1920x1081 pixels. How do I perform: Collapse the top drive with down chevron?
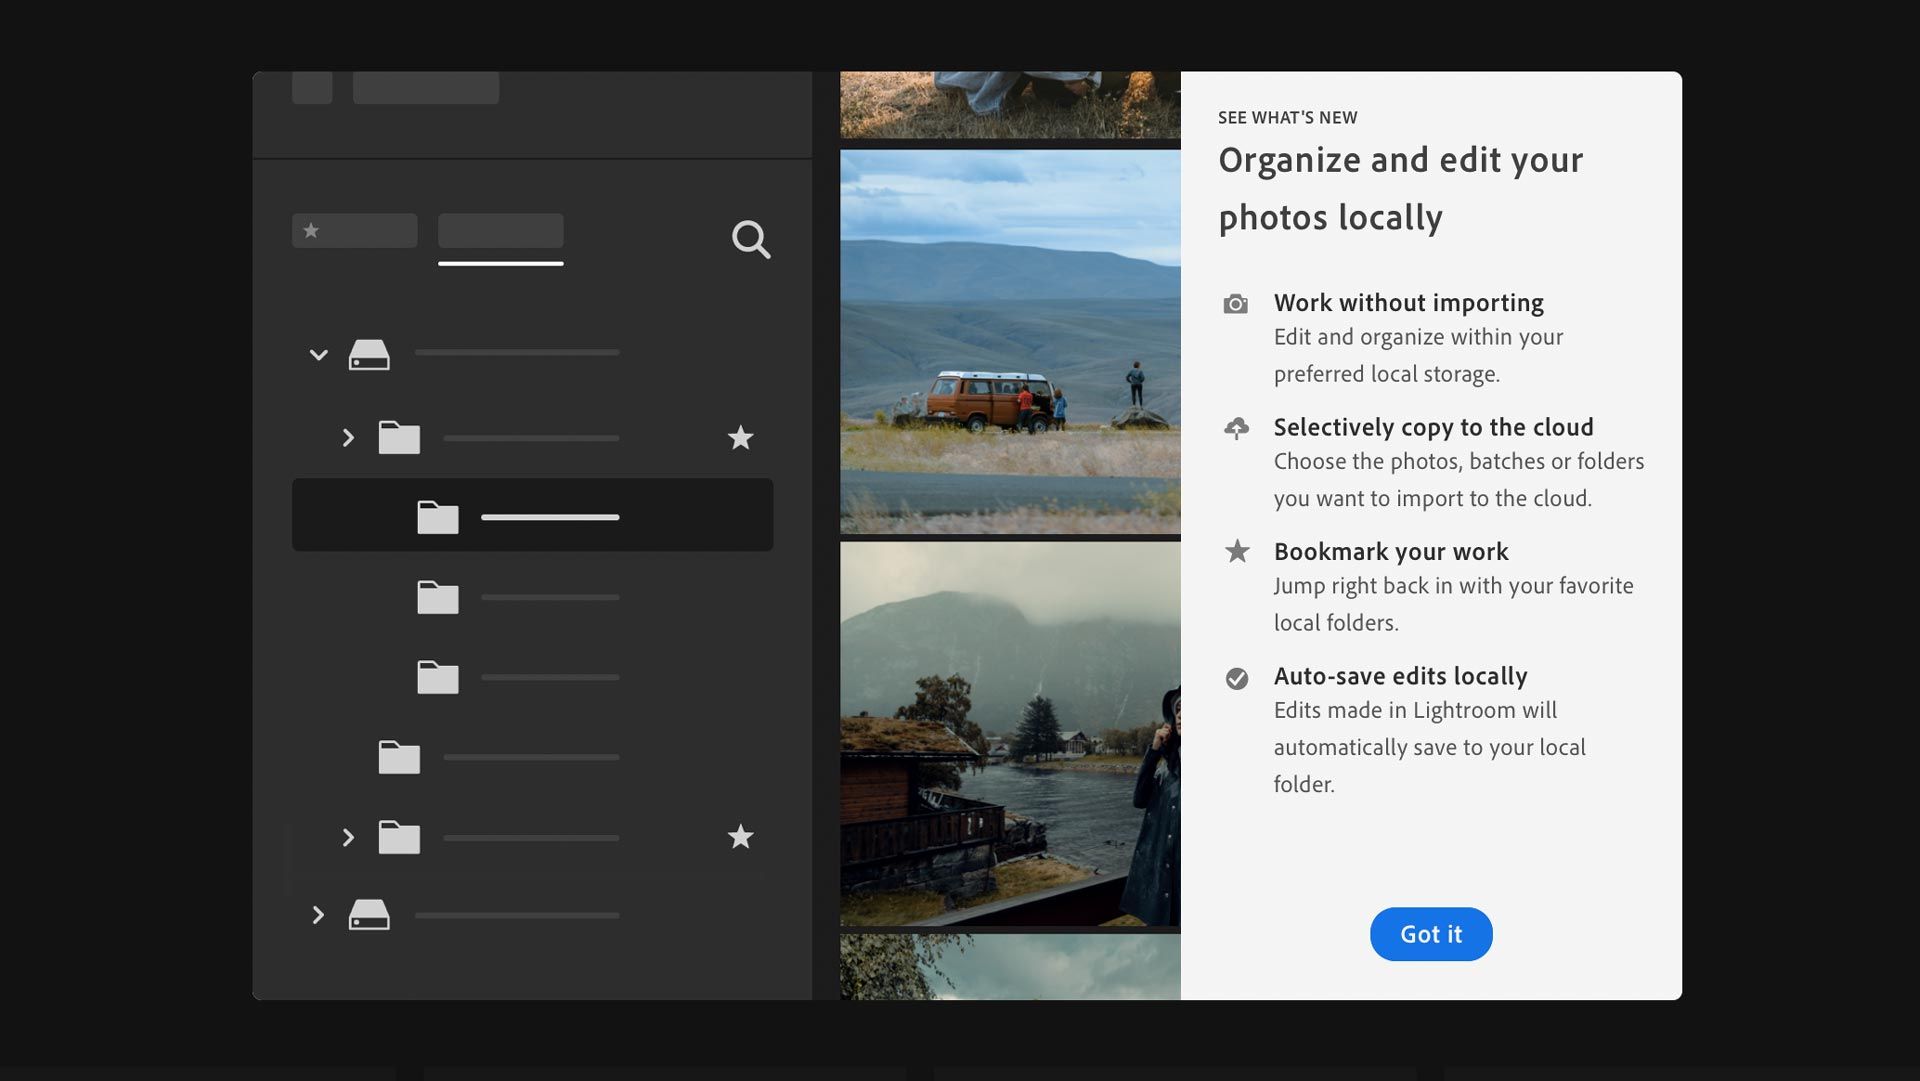click(x=318, y=355)
